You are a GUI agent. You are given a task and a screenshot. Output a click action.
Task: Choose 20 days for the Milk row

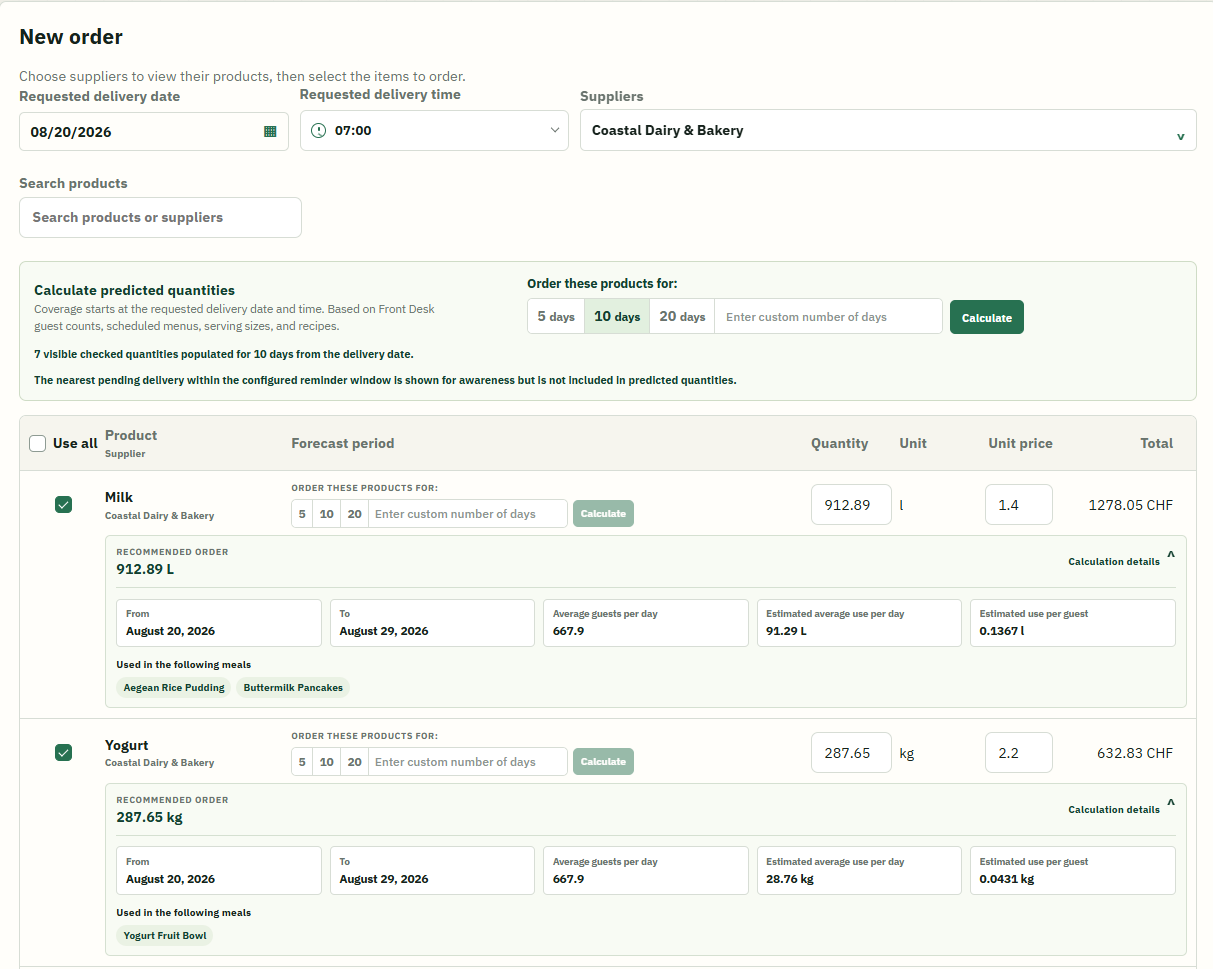pyautogui.click(x=354, y=514)
